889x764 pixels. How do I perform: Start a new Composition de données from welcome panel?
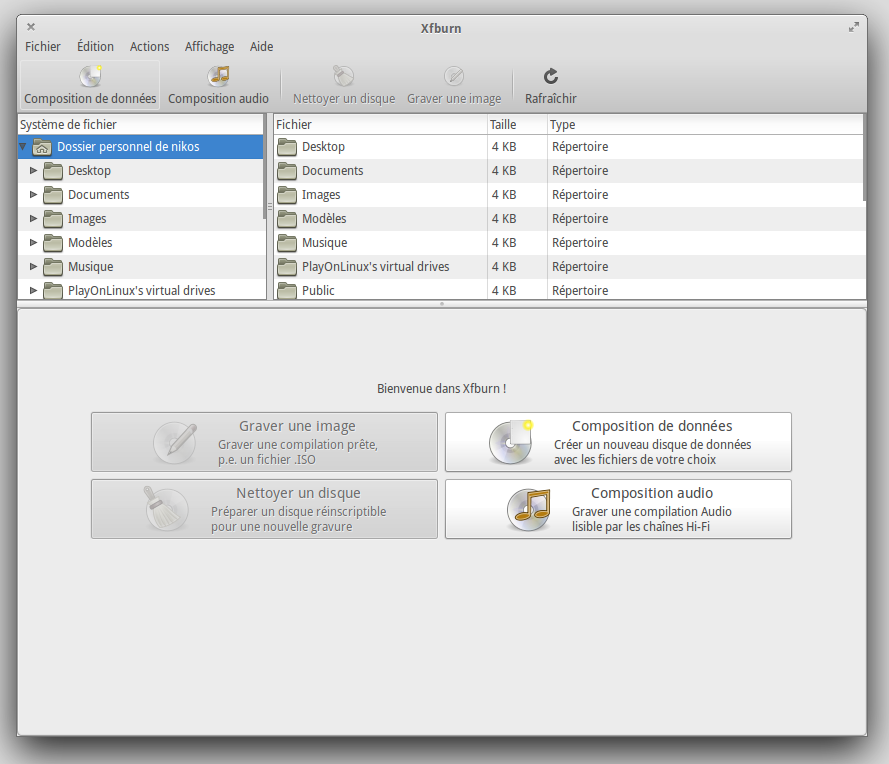[618, 442]
